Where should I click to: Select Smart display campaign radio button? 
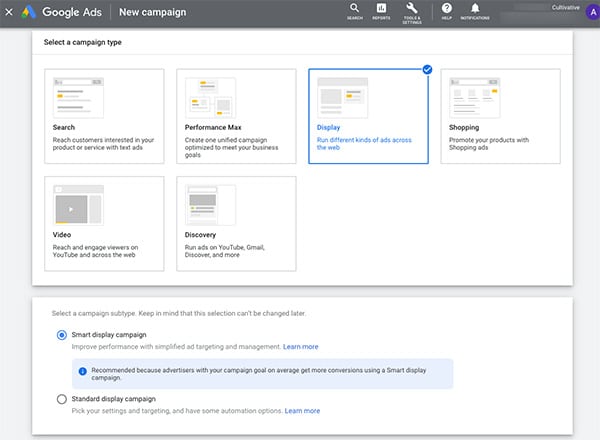62,335
